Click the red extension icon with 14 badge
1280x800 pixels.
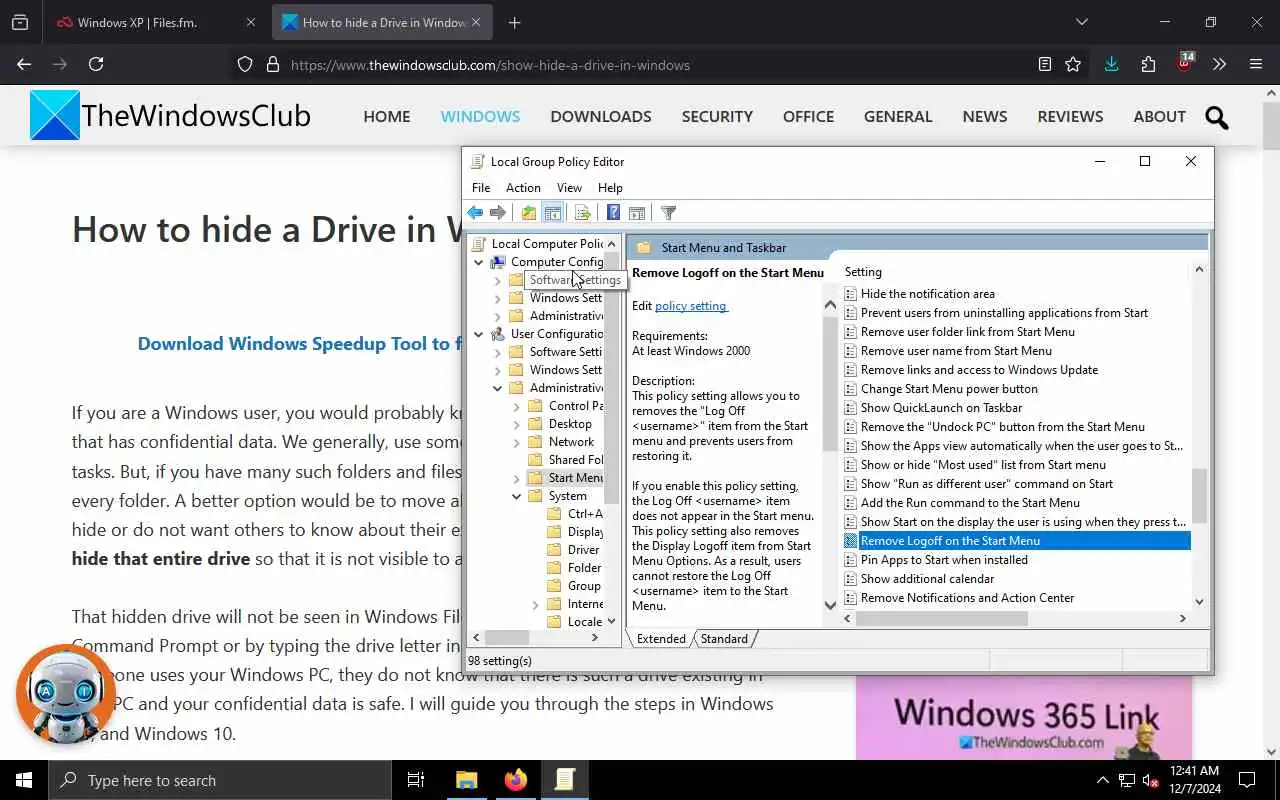1184,63
